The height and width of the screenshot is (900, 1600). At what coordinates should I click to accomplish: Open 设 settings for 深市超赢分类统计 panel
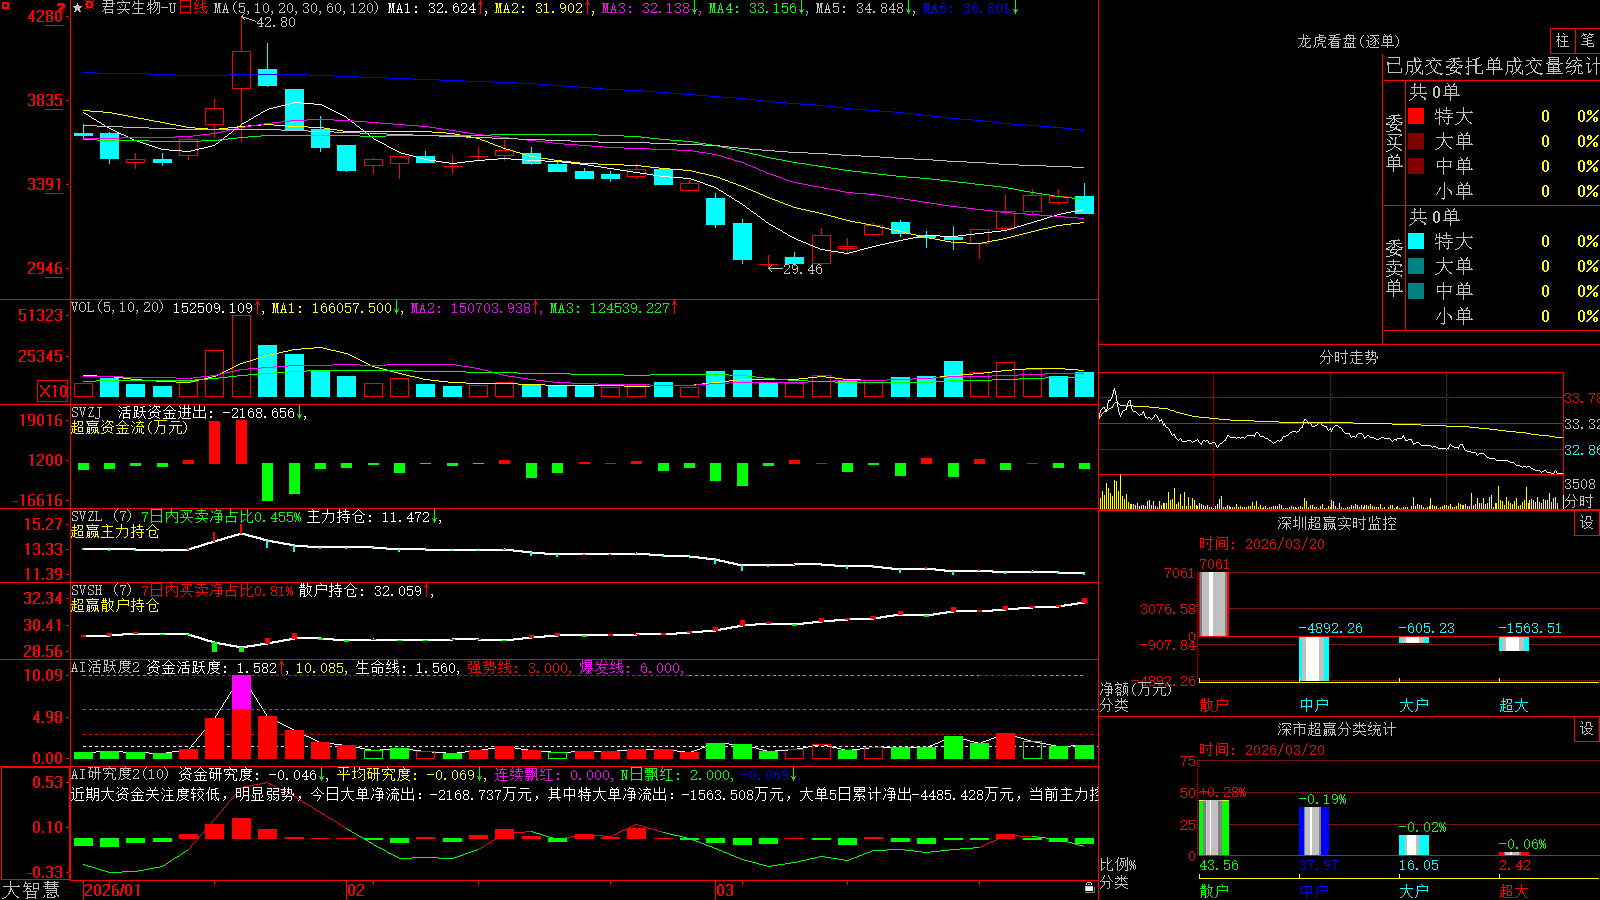coord(1587,729)
